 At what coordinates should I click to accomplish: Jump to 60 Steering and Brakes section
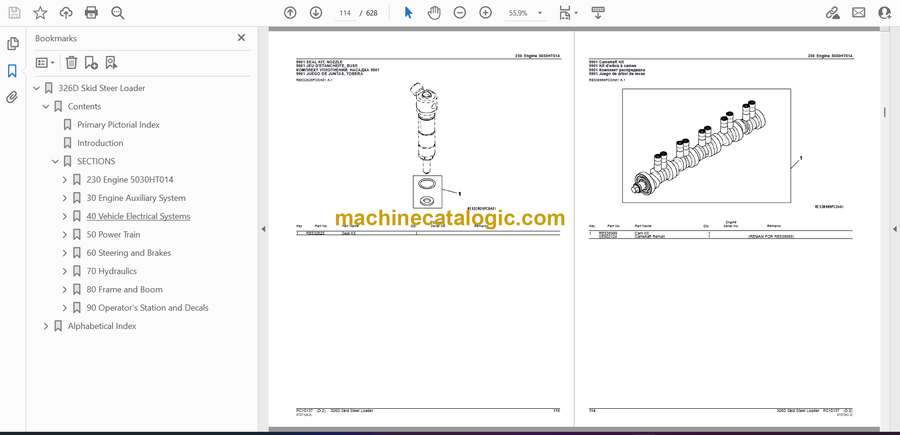129,253
